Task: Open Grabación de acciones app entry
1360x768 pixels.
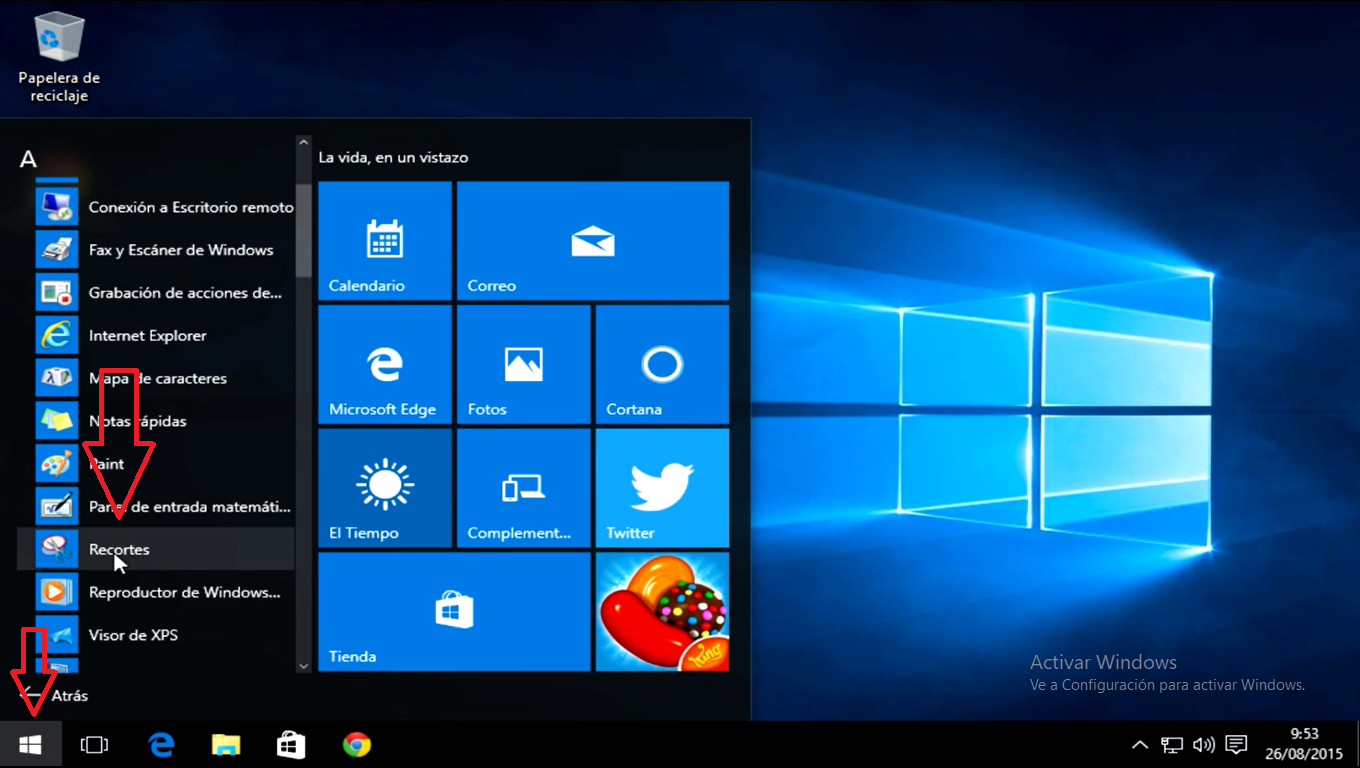Action: [156, 293]
